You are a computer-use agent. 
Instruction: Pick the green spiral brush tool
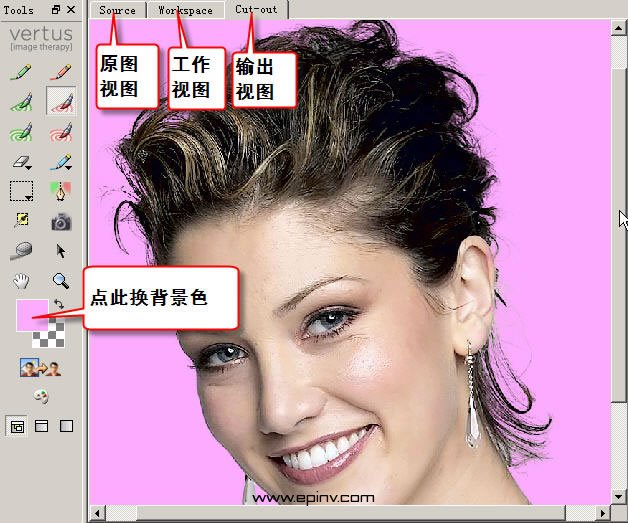[22, 131]
